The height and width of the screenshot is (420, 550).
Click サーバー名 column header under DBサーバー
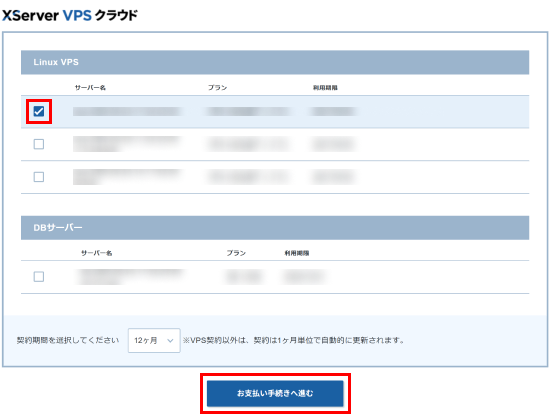click(x=96, y=253)
